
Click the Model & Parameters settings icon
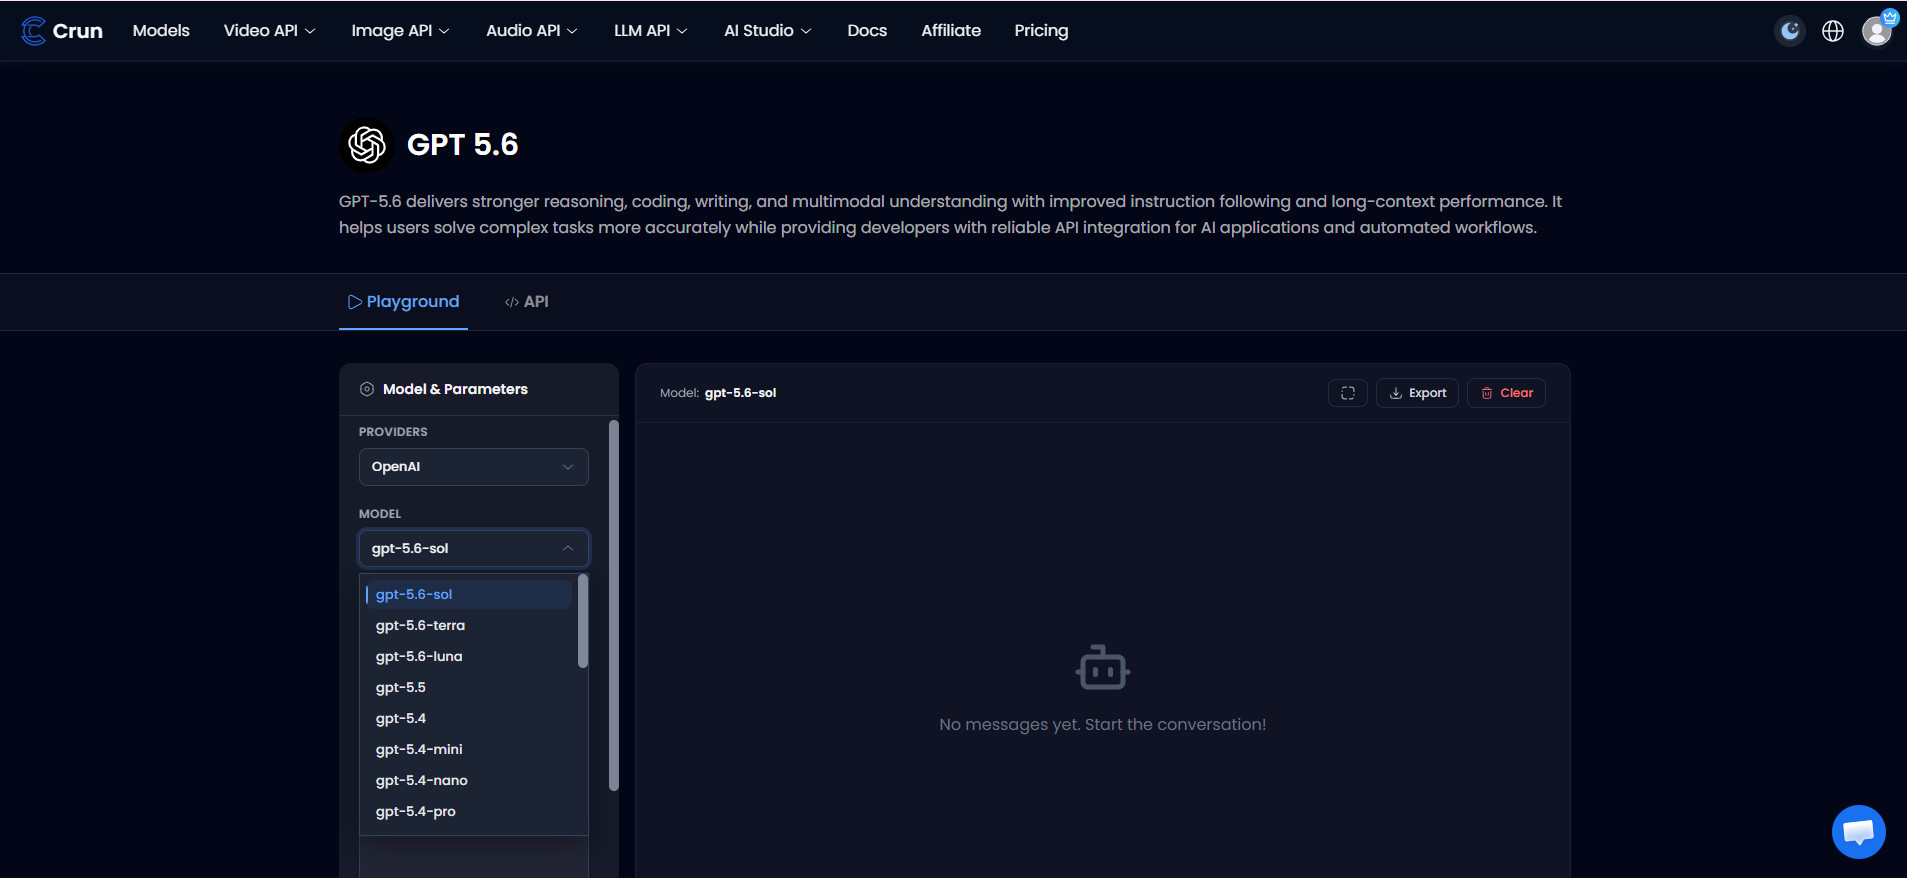coord(367,389)
